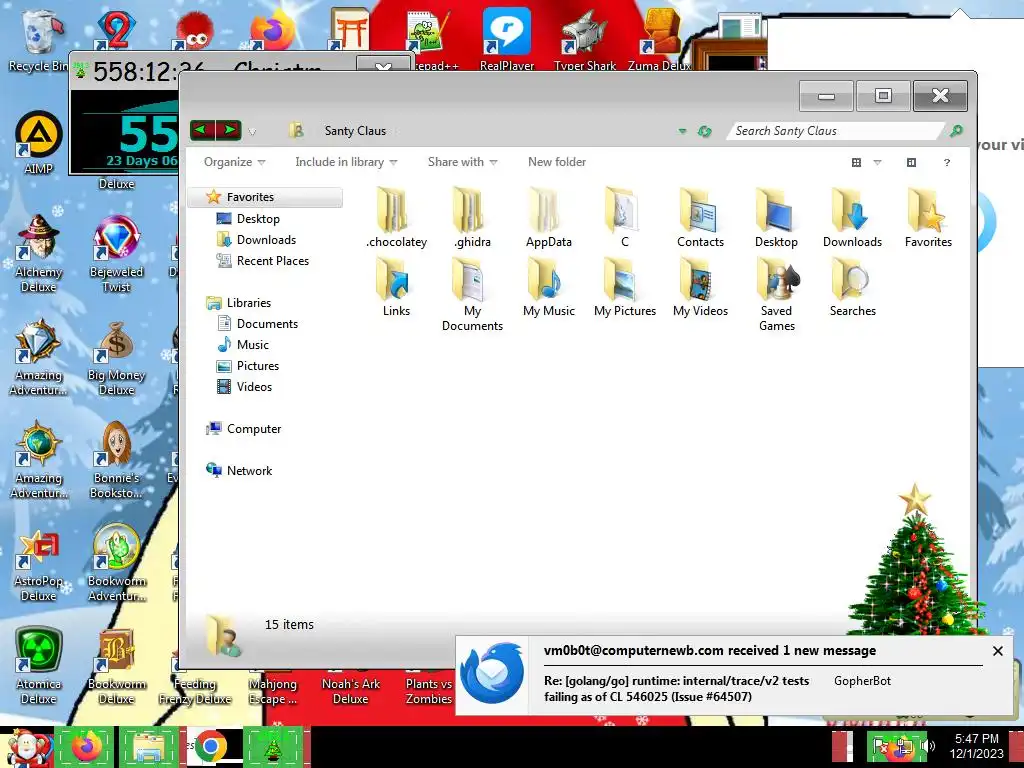Go to Downloads in navigation pane
1024x768 pixels.
[266, 240]
